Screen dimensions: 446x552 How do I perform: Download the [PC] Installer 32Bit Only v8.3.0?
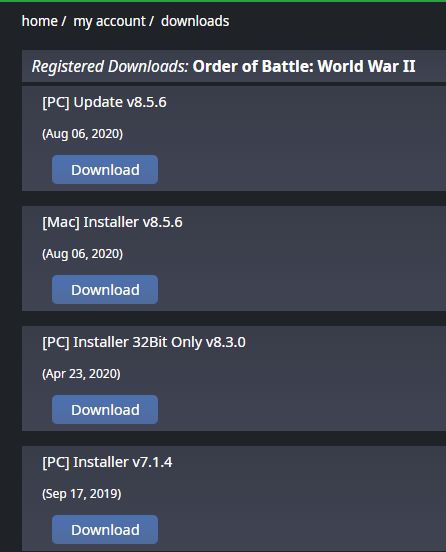click(x=105, y=410)
